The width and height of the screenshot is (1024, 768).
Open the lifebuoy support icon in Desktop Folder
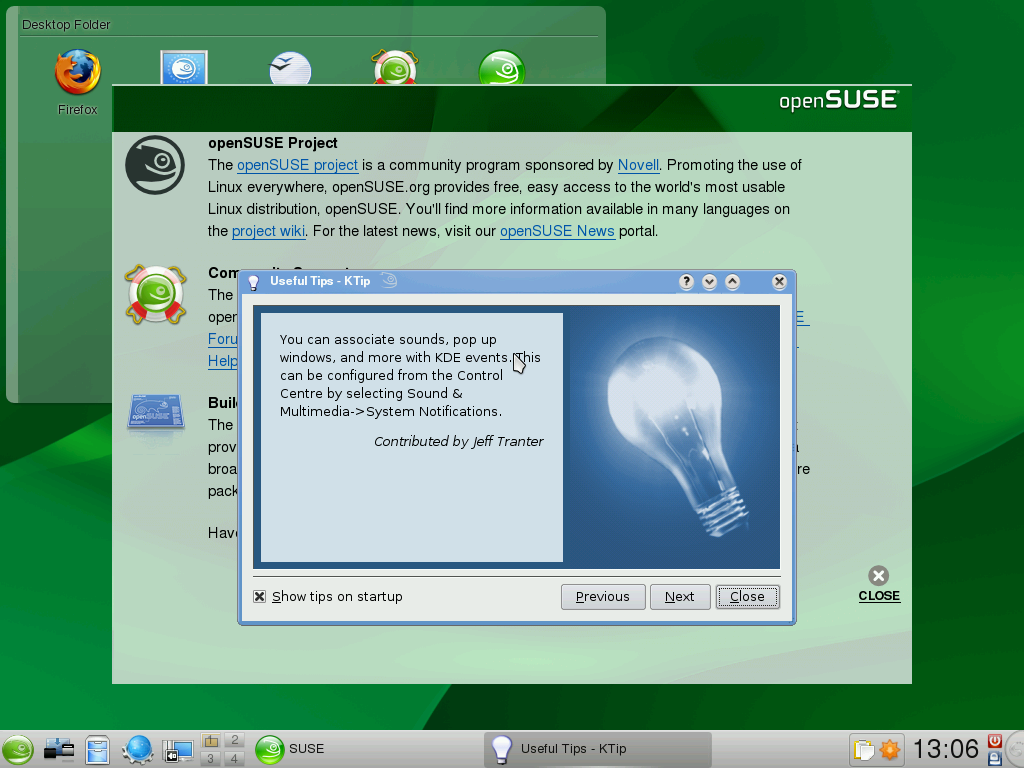[x=395, y=68]
